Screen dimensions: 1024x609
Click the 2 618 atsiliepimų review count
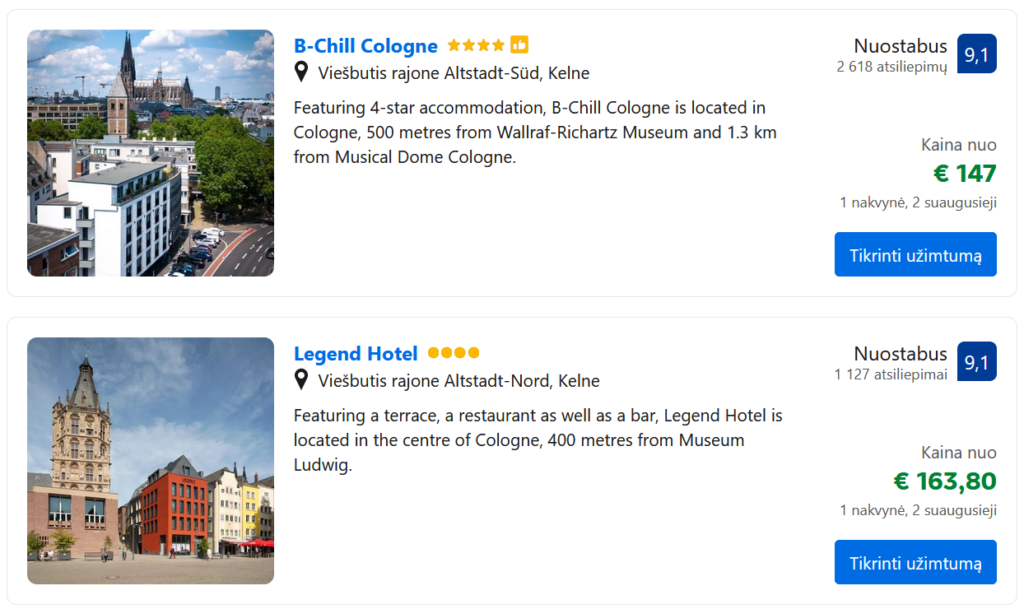click(891, 67)
